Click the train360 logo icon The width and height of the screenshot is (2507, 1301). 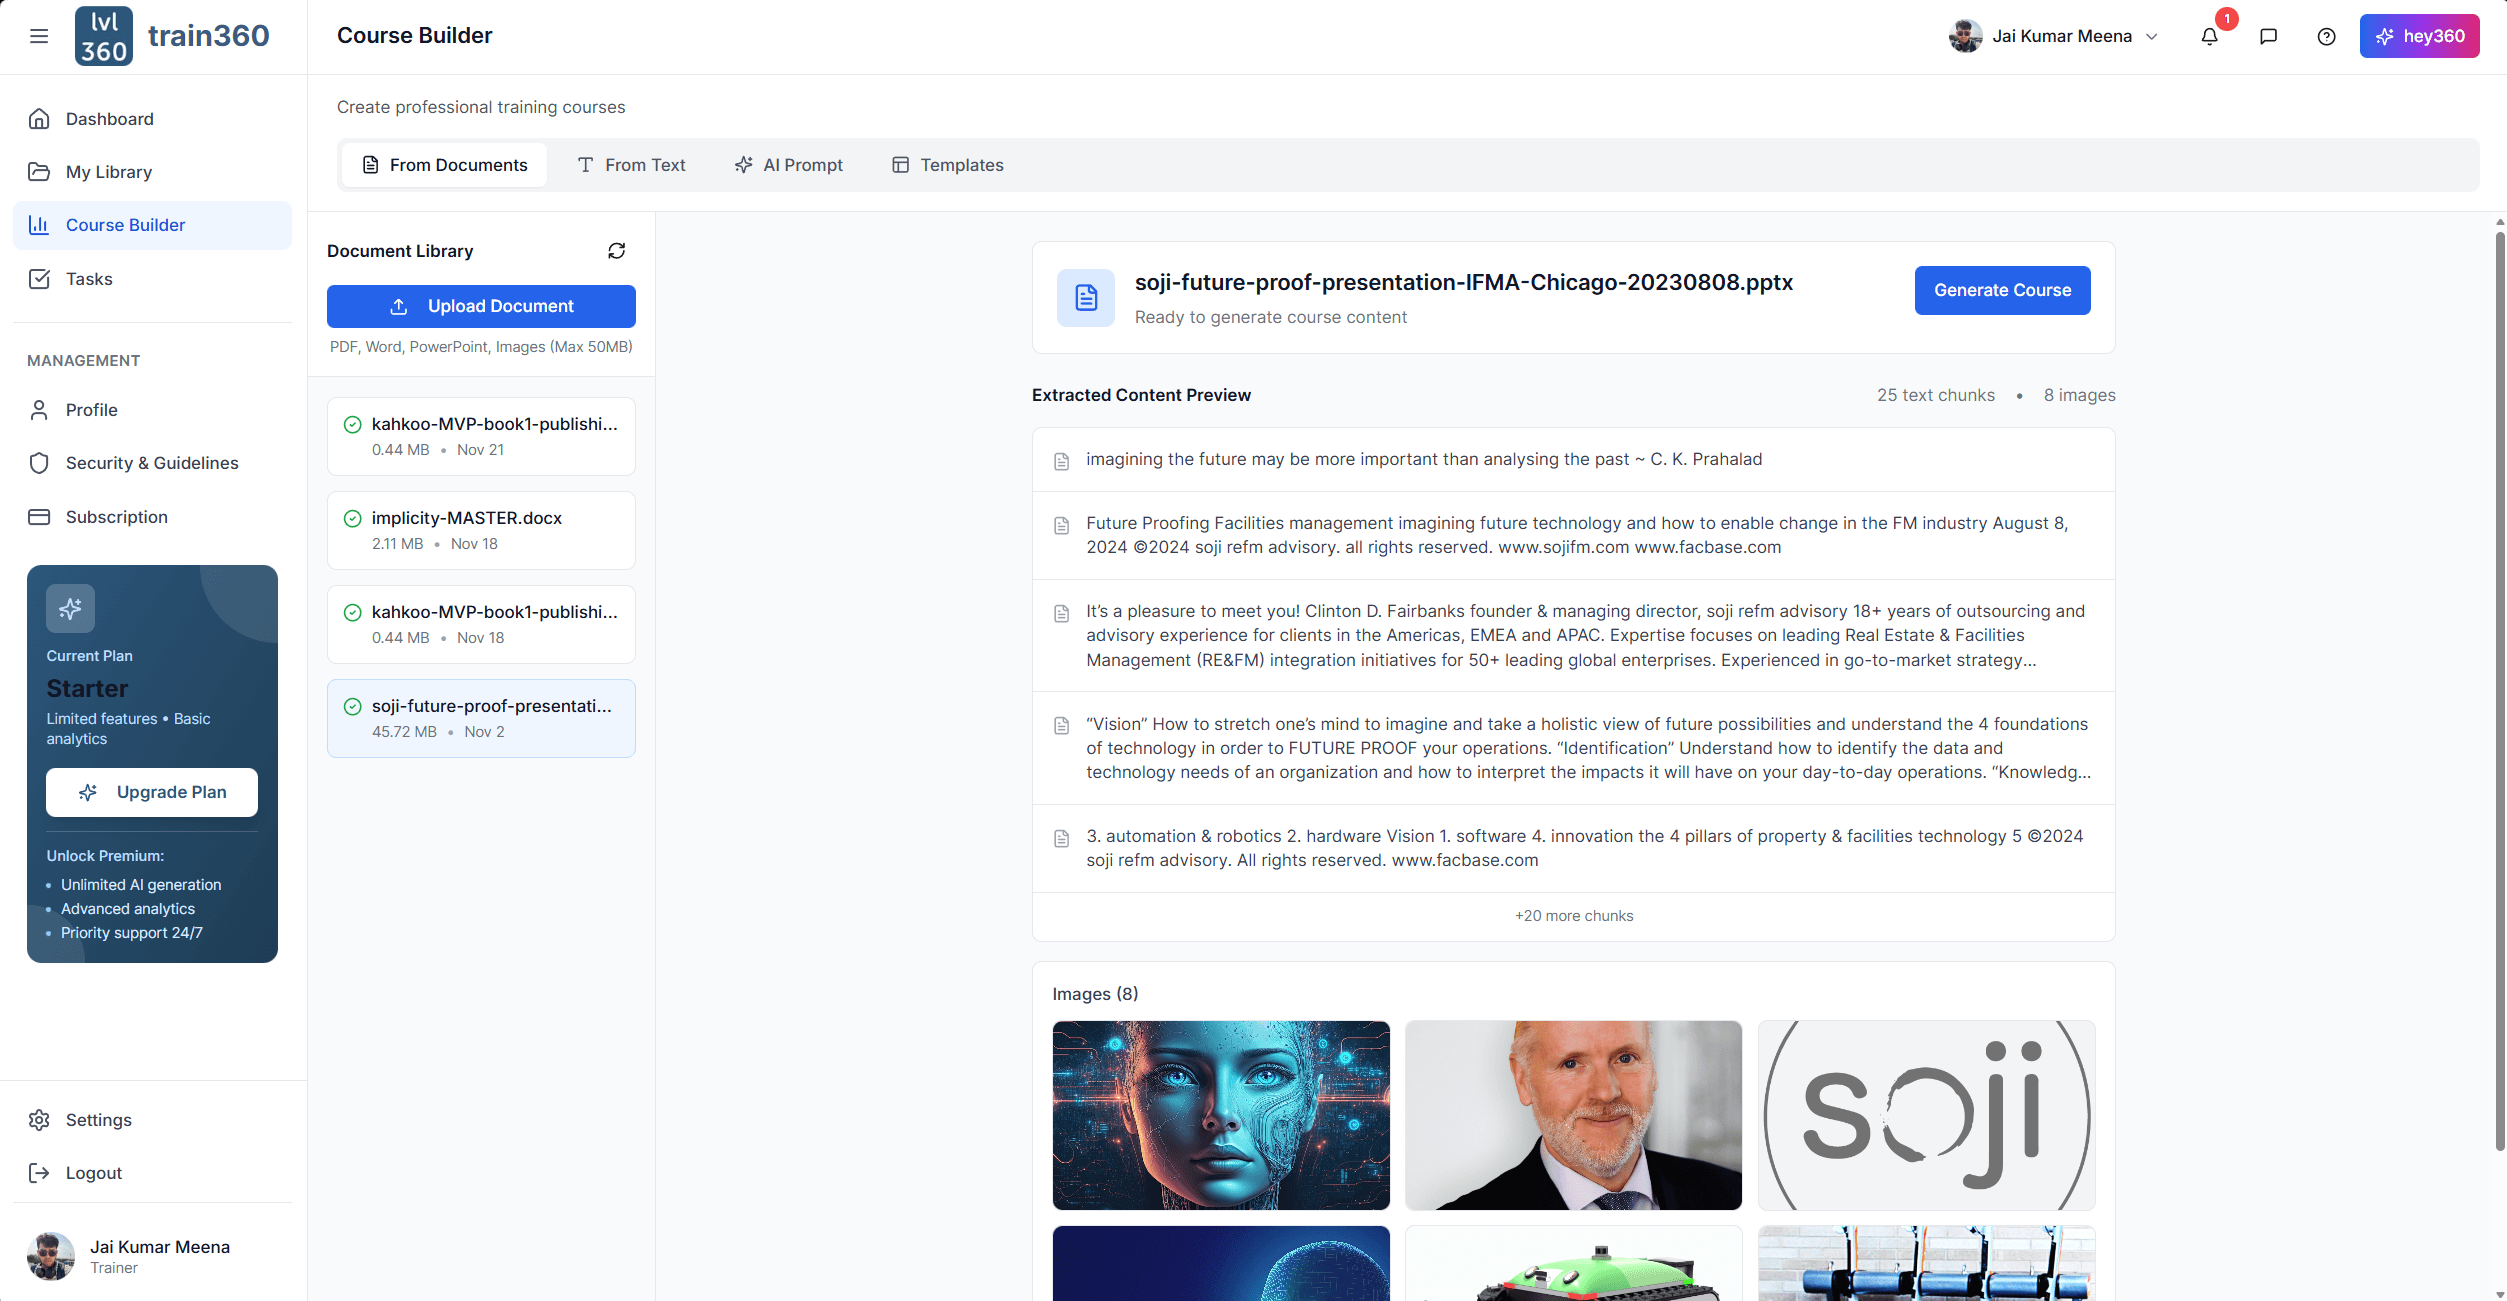pos(103,35)
